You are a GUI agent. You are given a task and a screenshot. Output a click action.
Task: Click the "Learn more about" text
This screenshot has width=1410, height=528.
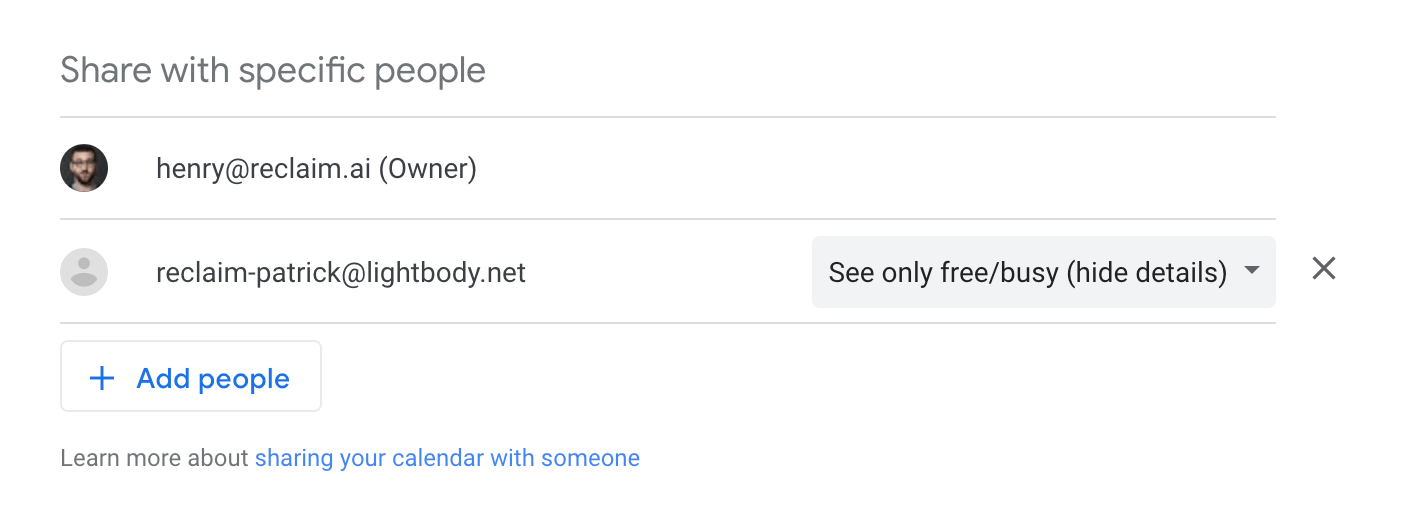click(154, 458)
